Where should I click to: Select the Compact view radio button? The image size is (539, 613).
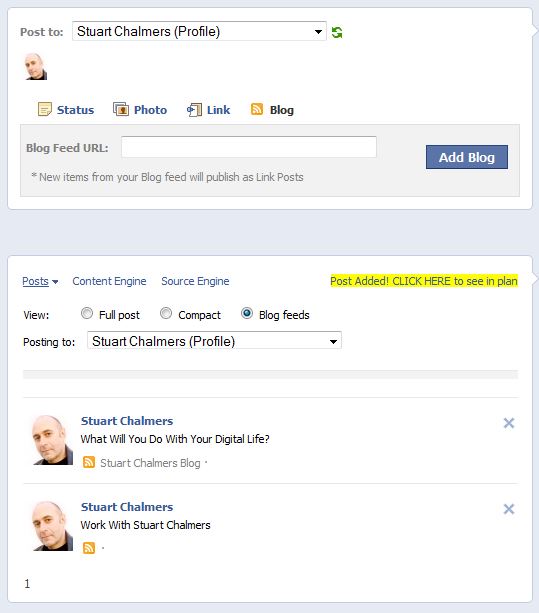click(x=166, y=313)
